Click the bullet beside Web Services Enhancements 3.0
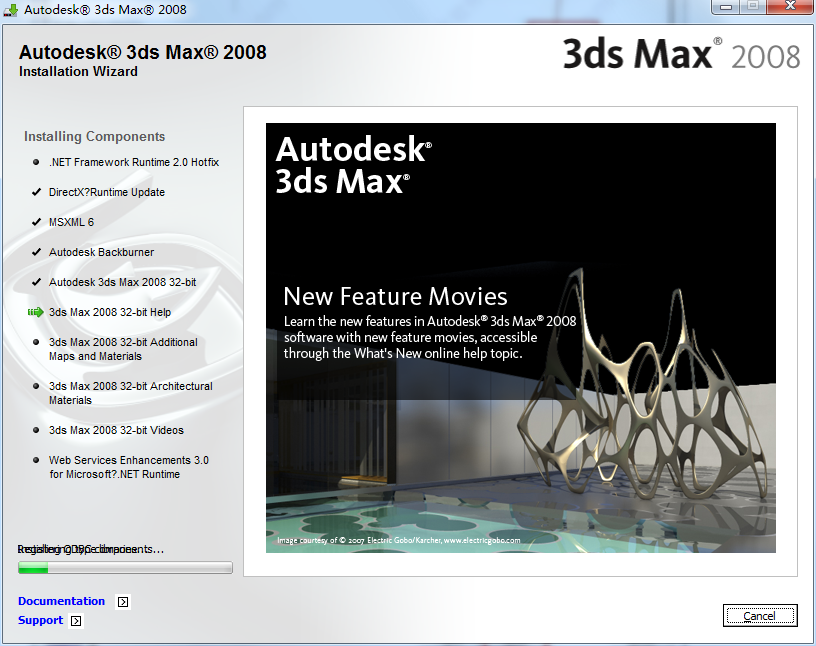Screen dimensions: 816x646 pos(36,460)
